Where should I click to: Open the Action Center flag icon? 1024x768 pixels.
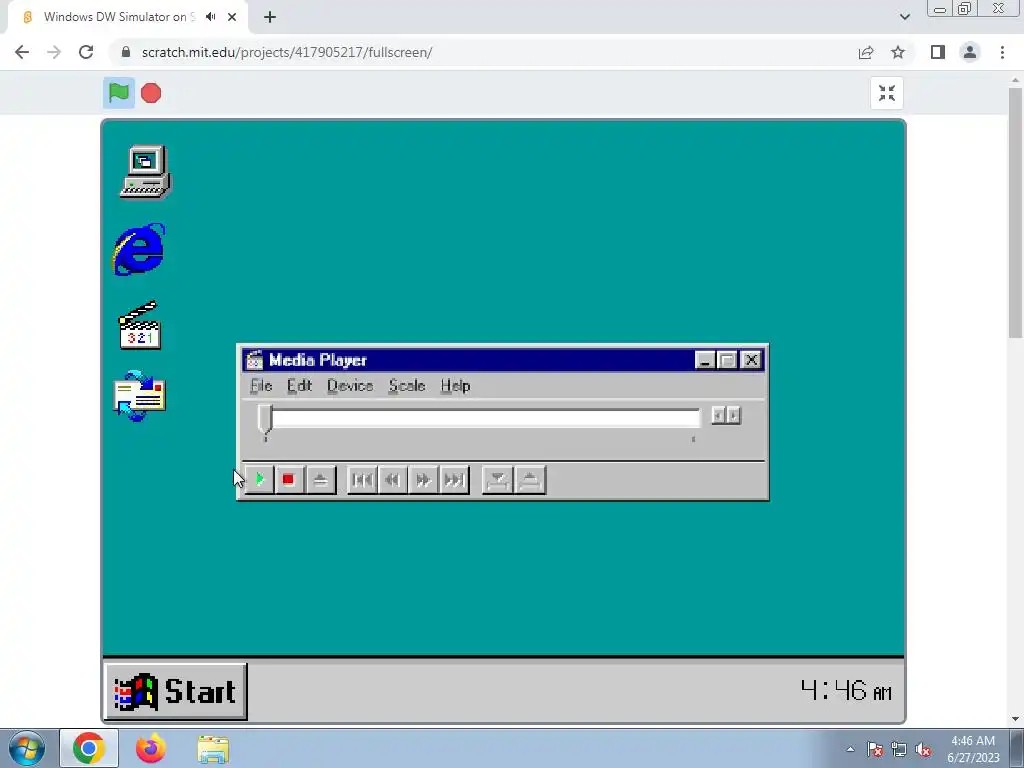click(875, 750)
